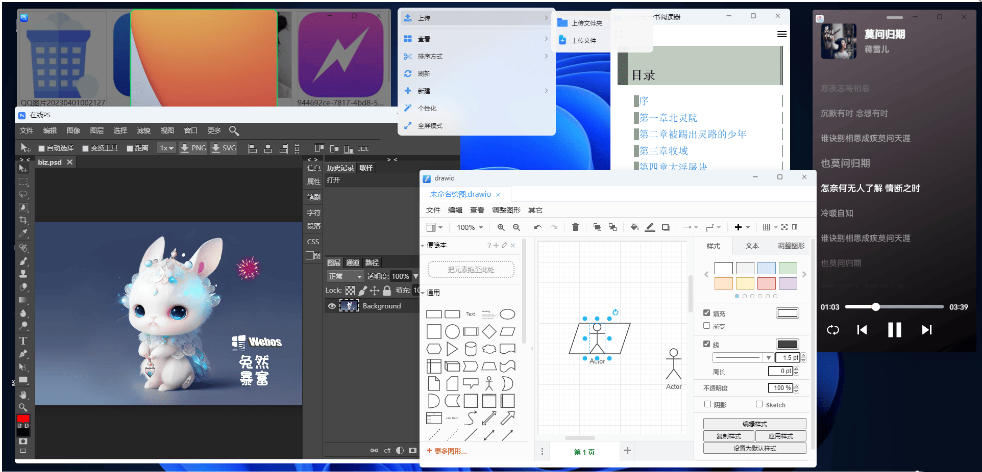This screenshot has height=472, width=982.
Task: Open the 1x scale dropdown in photo editor
Action: click(166, 148)
